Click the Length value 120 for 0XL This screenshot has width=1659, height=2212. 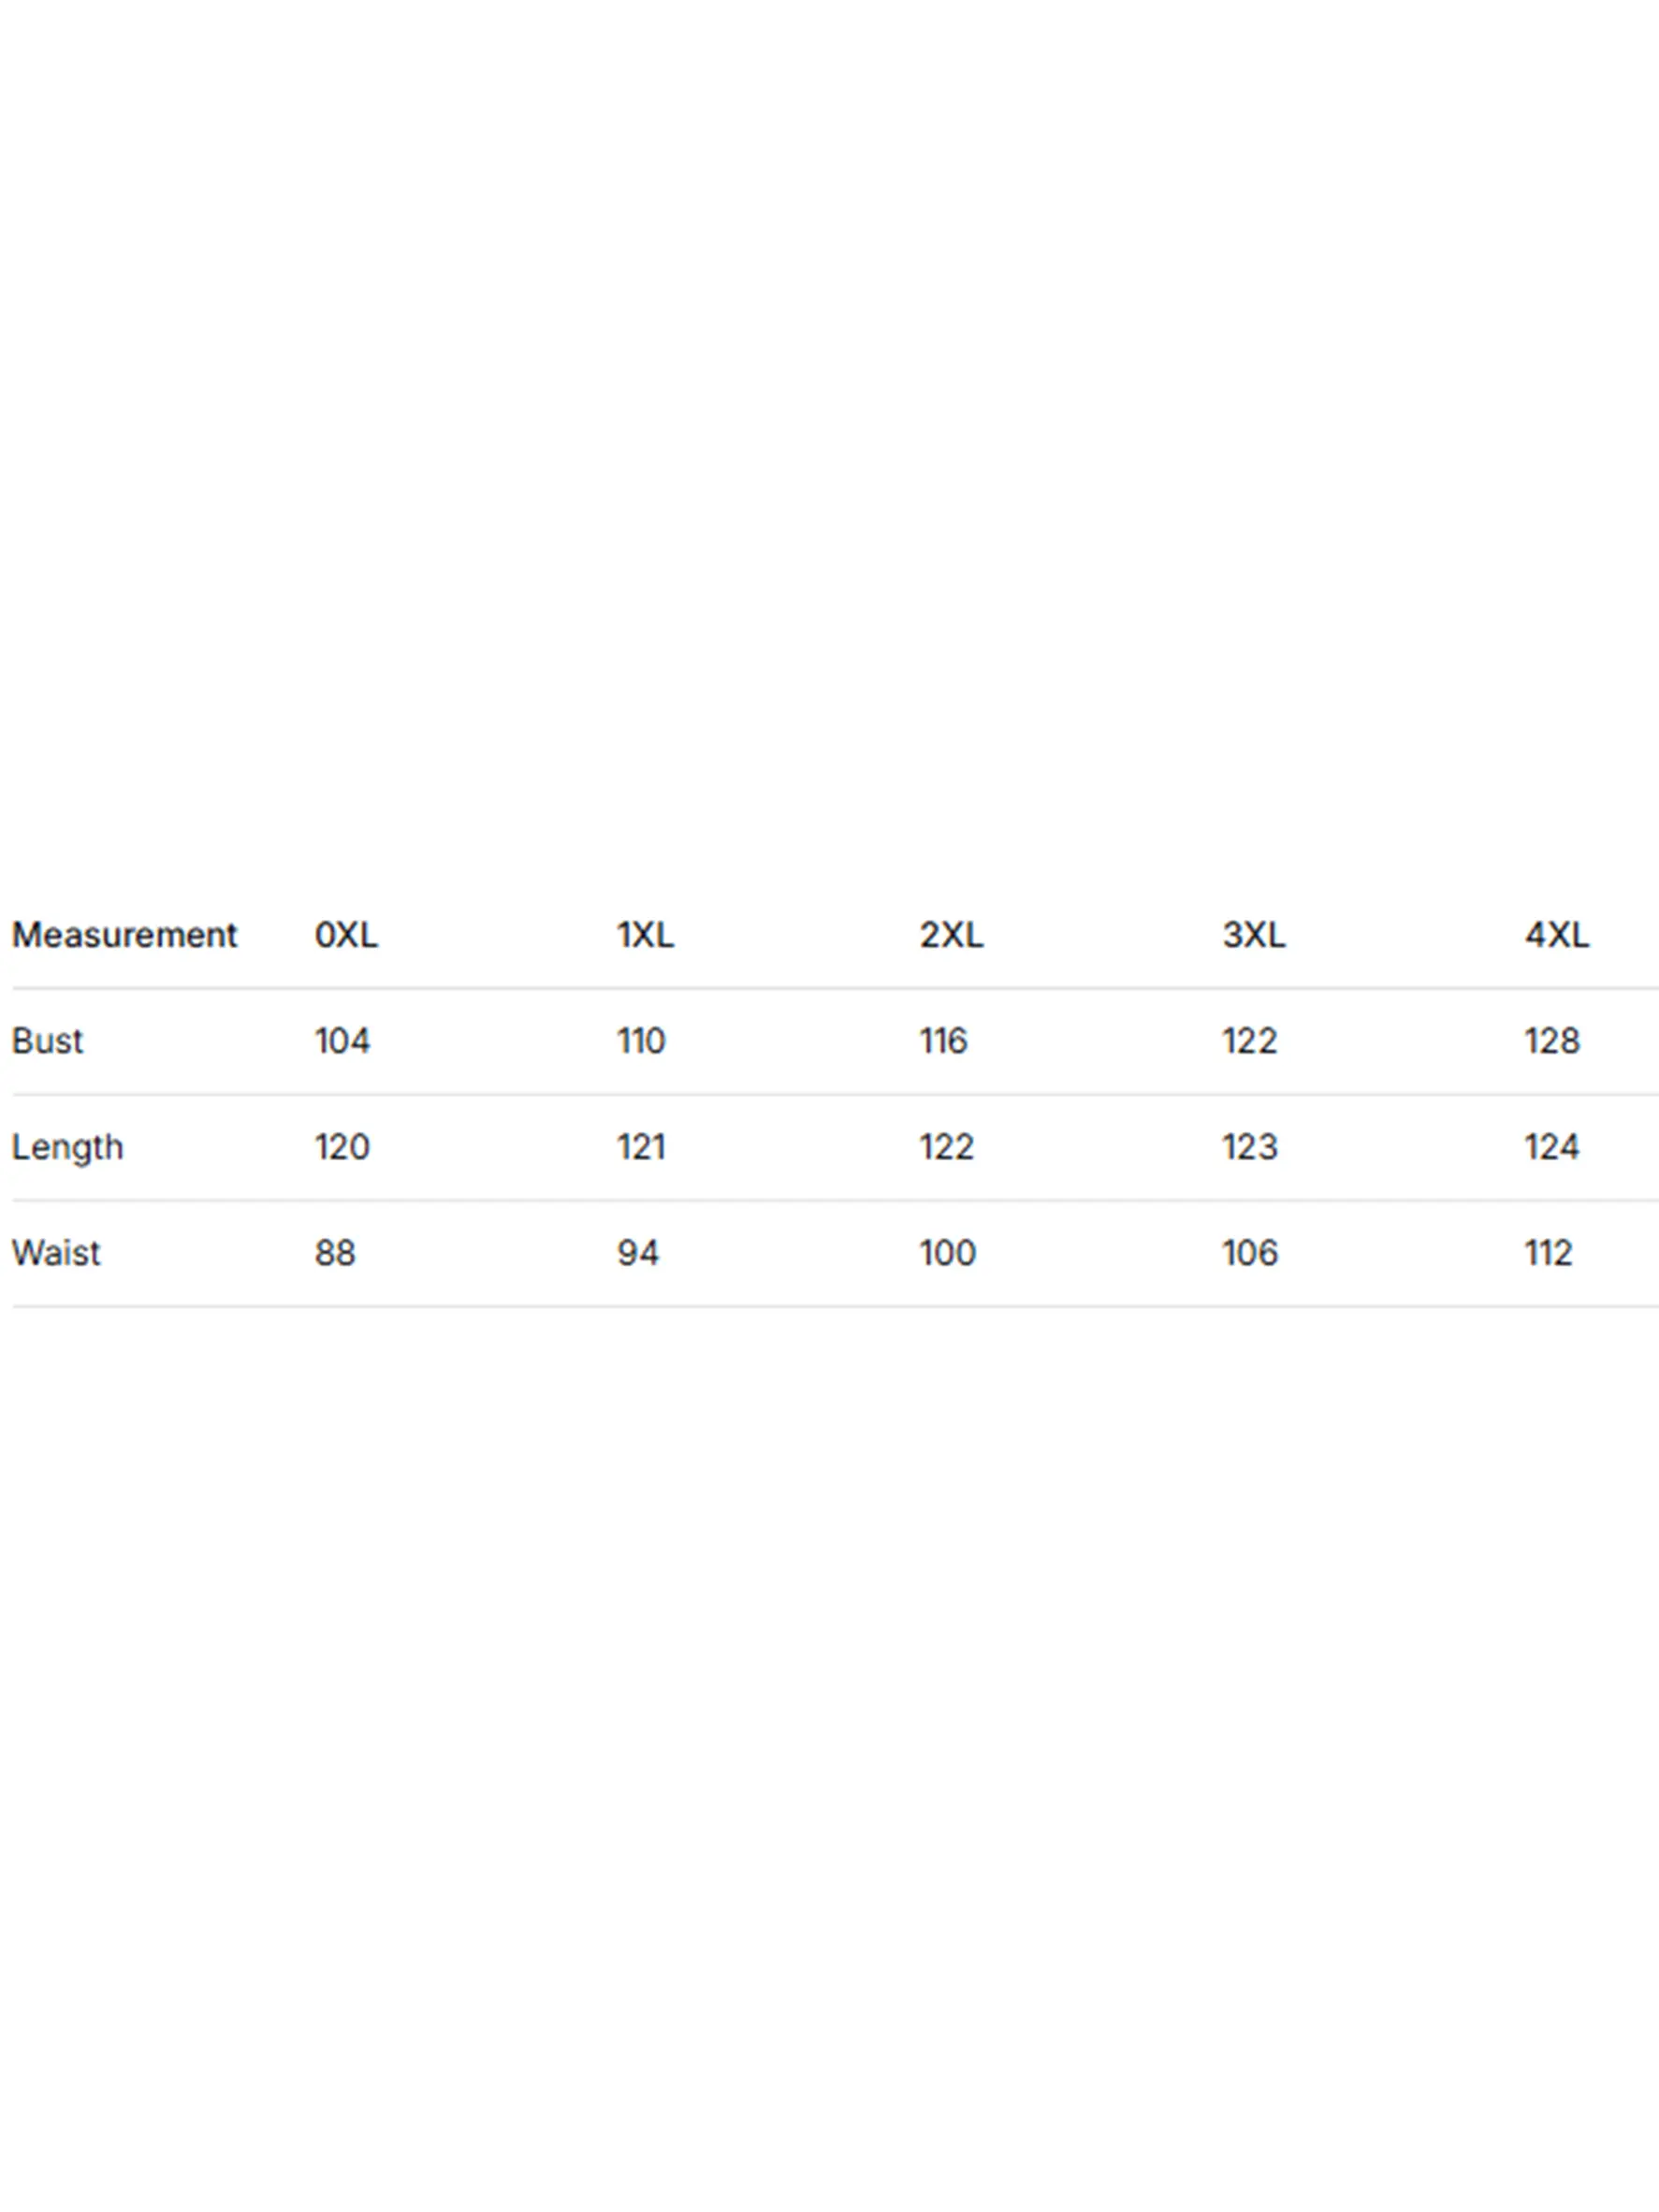342,1147
